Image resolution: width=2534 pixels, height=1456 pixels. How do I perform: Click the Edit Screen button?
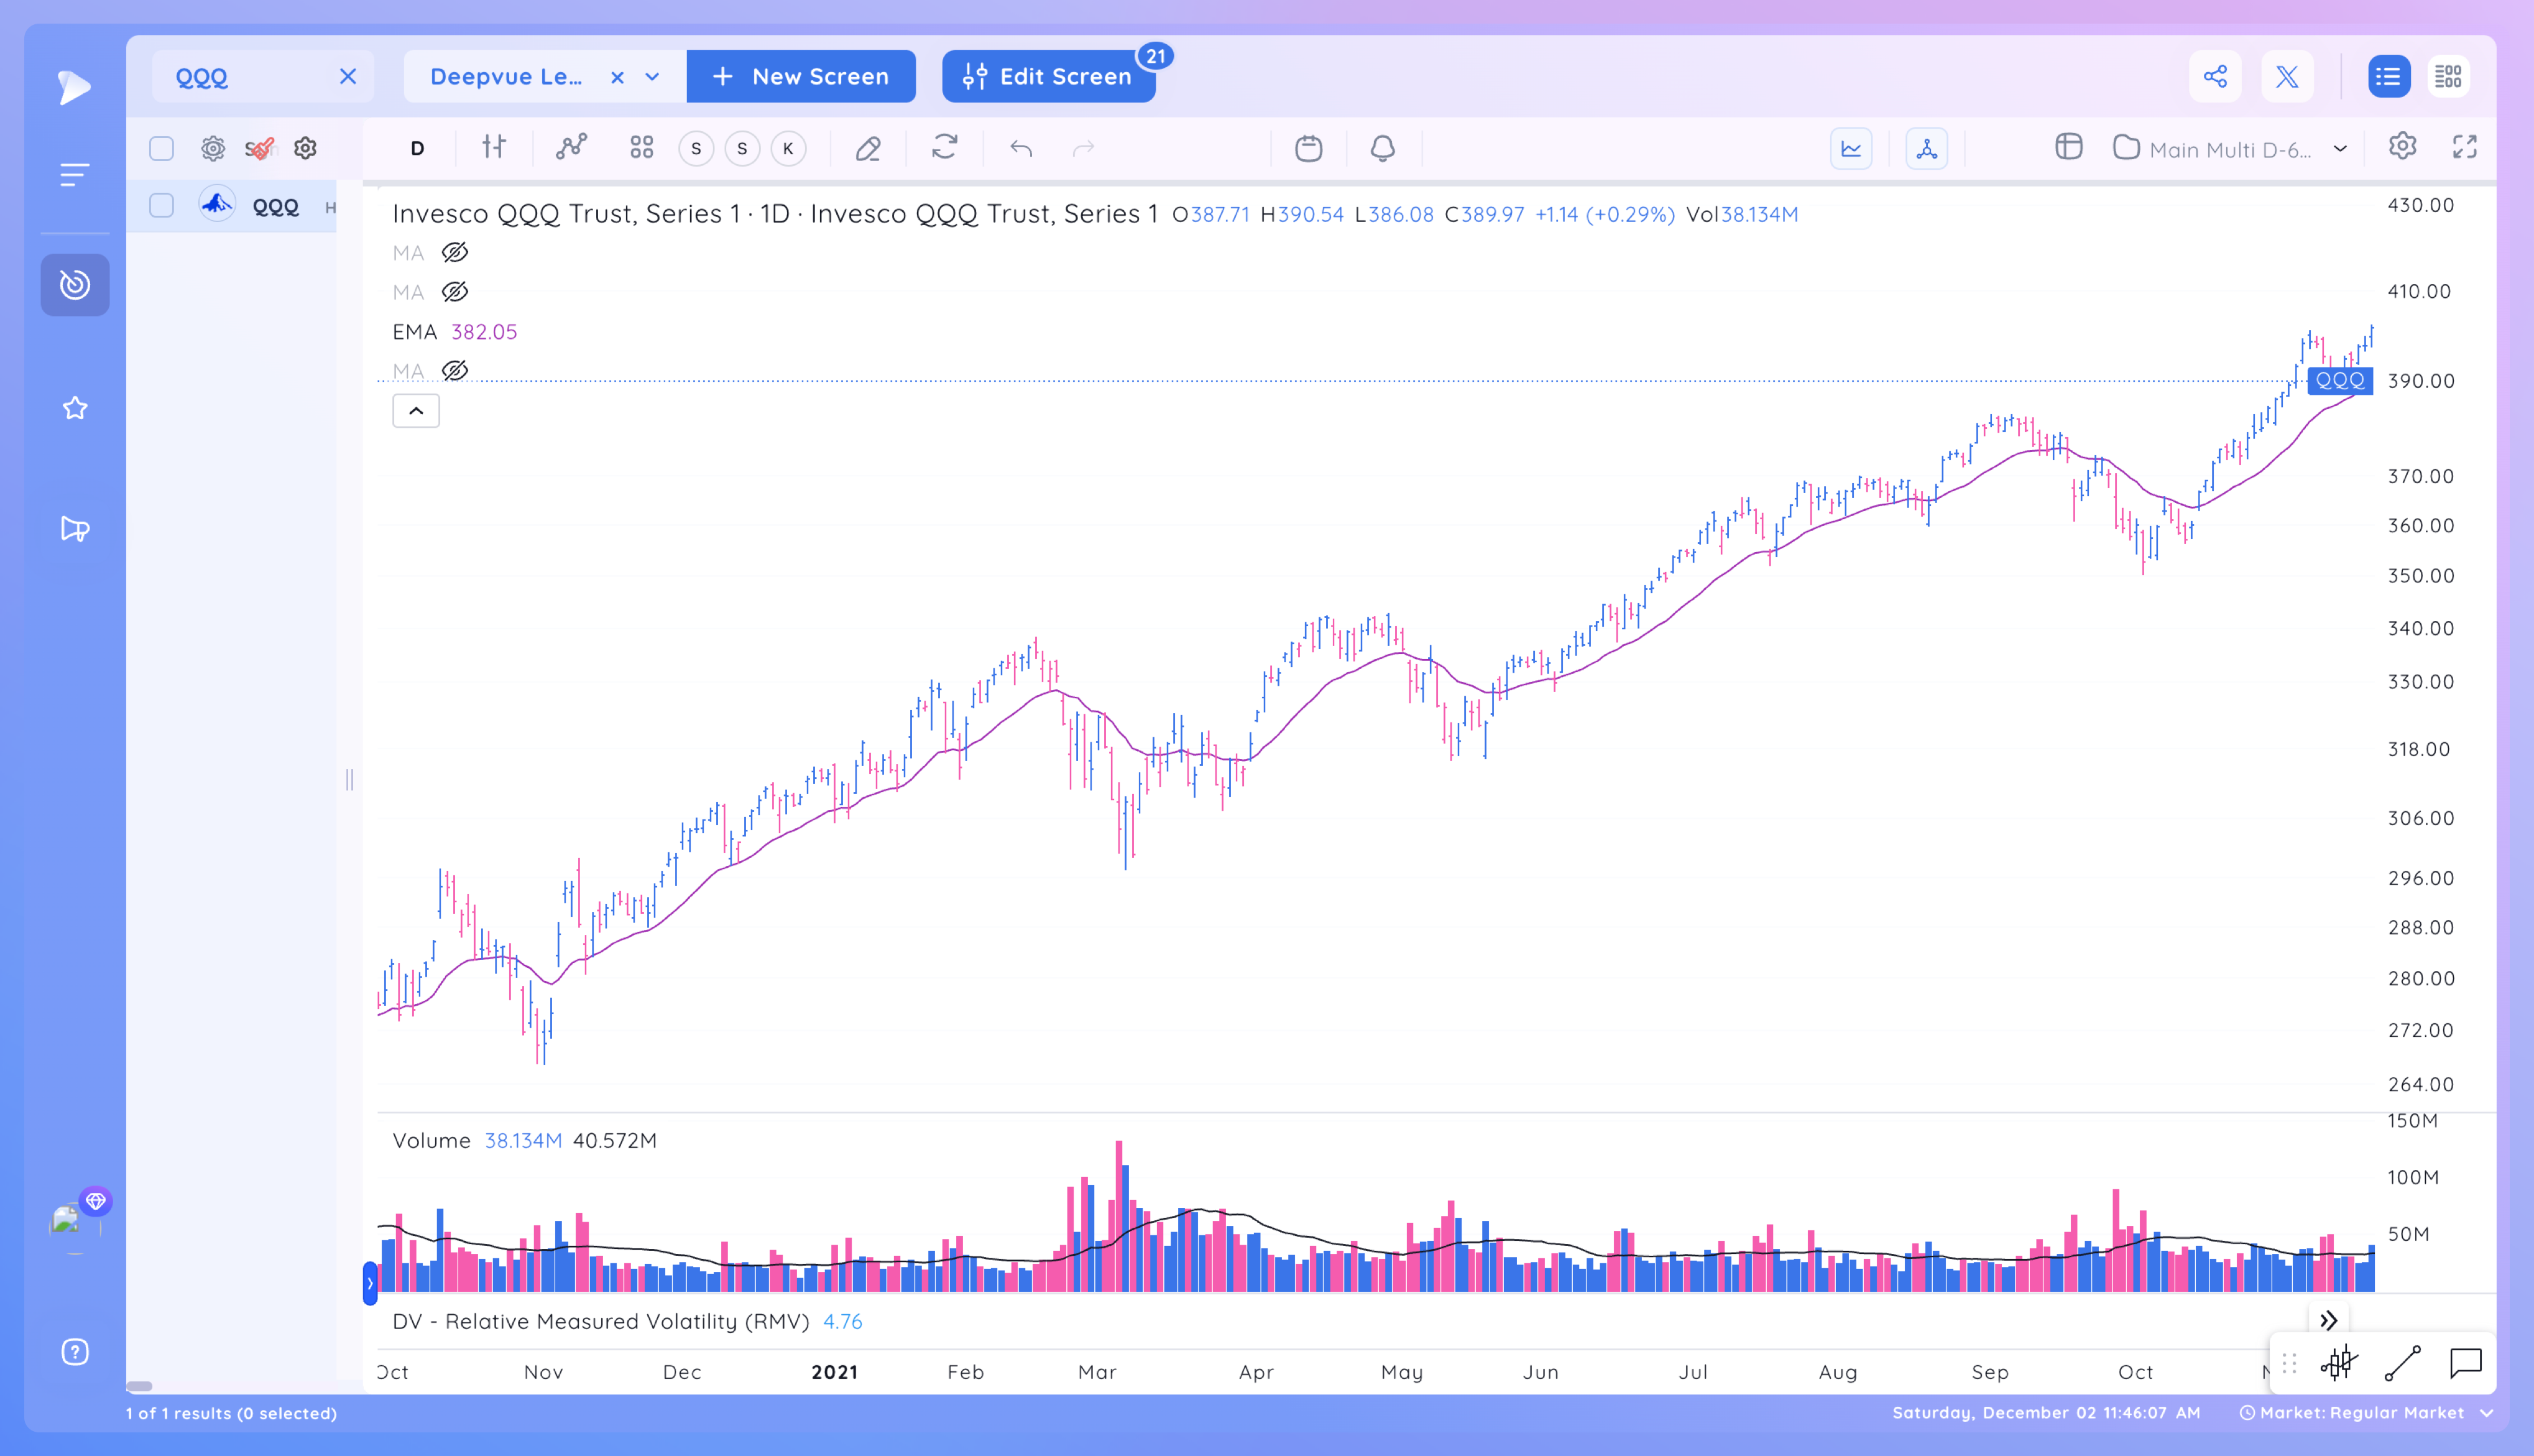(1048, 76)
